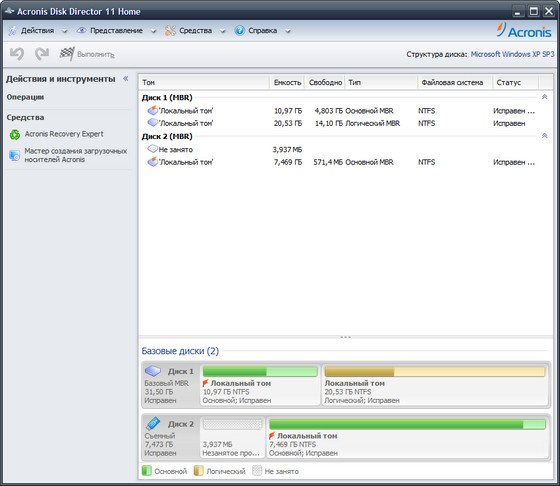
Task: Click the 20,53 ГБ NTFS label
Action: (x=348, y=392)
